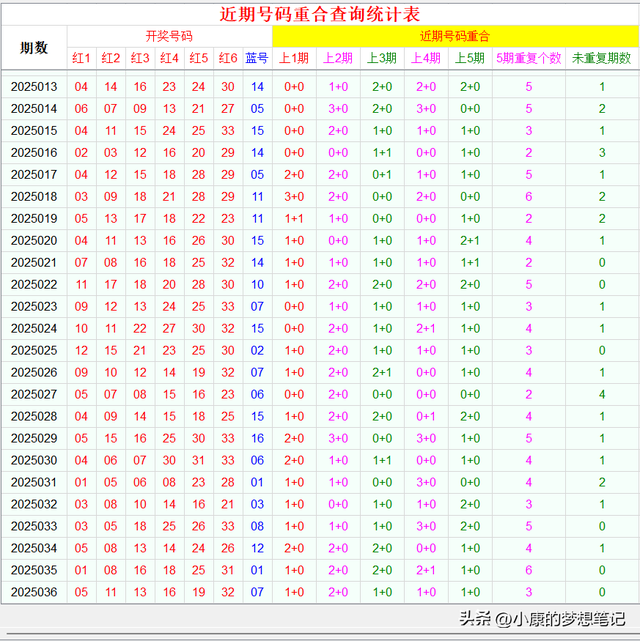Select period cell 2025036
The width and height of the screenshot is (640, 641).
[x=34, y=592]
